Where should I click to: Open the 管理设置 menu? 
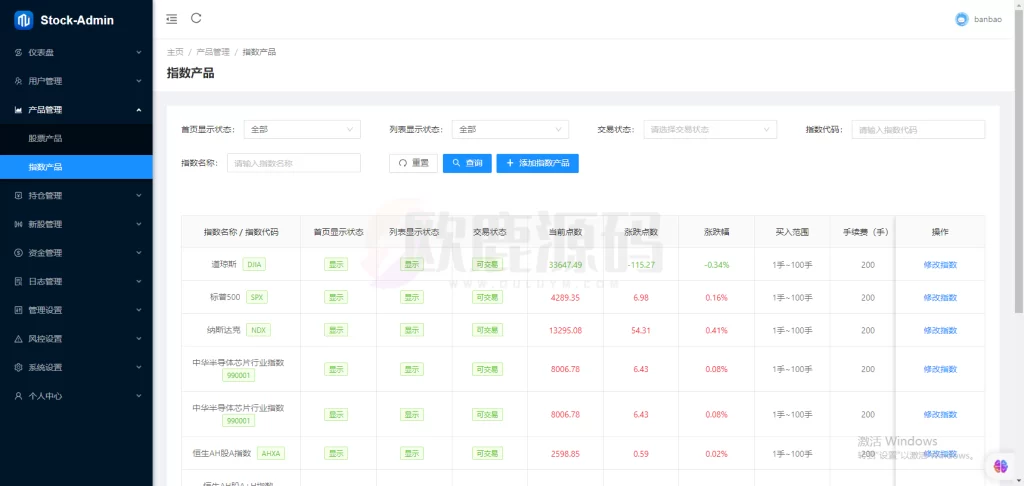[x=76, y=310]
